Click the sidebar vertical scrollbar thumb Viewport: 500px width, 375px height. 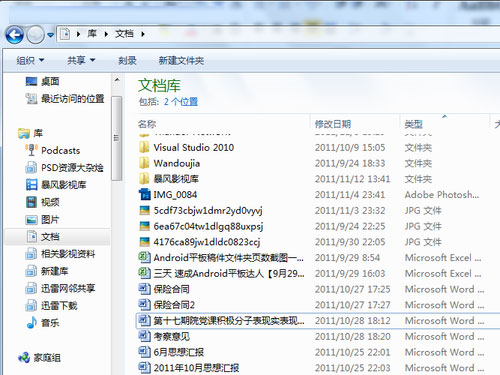tap(117, 138)
